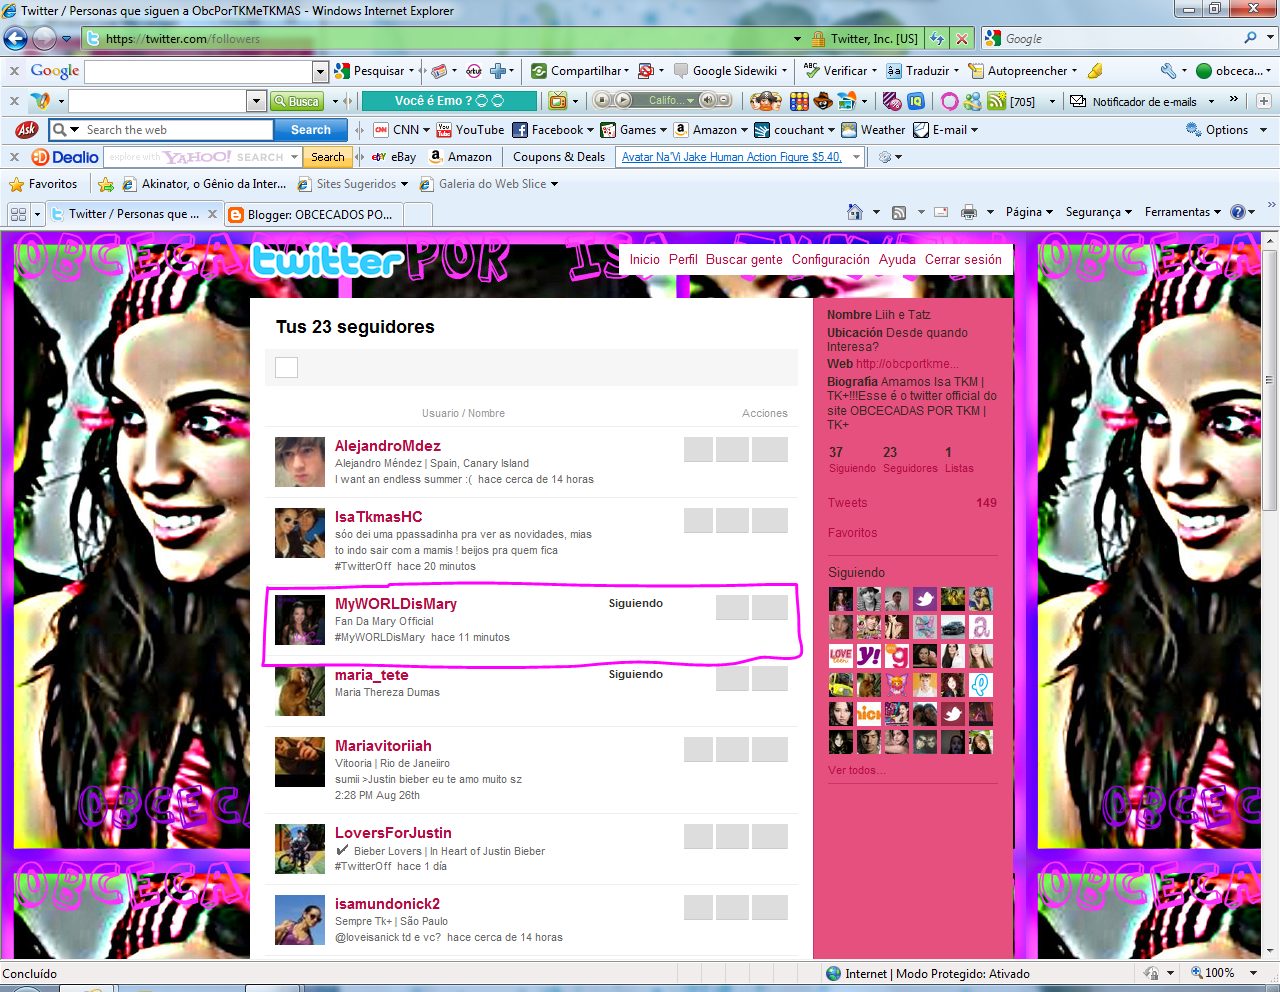
Task: Click Cerrar sesión to log out
Action: point(963,259)
